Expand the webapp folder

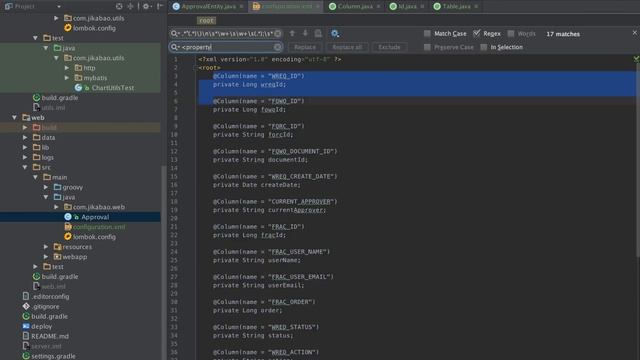click(46, 257)
